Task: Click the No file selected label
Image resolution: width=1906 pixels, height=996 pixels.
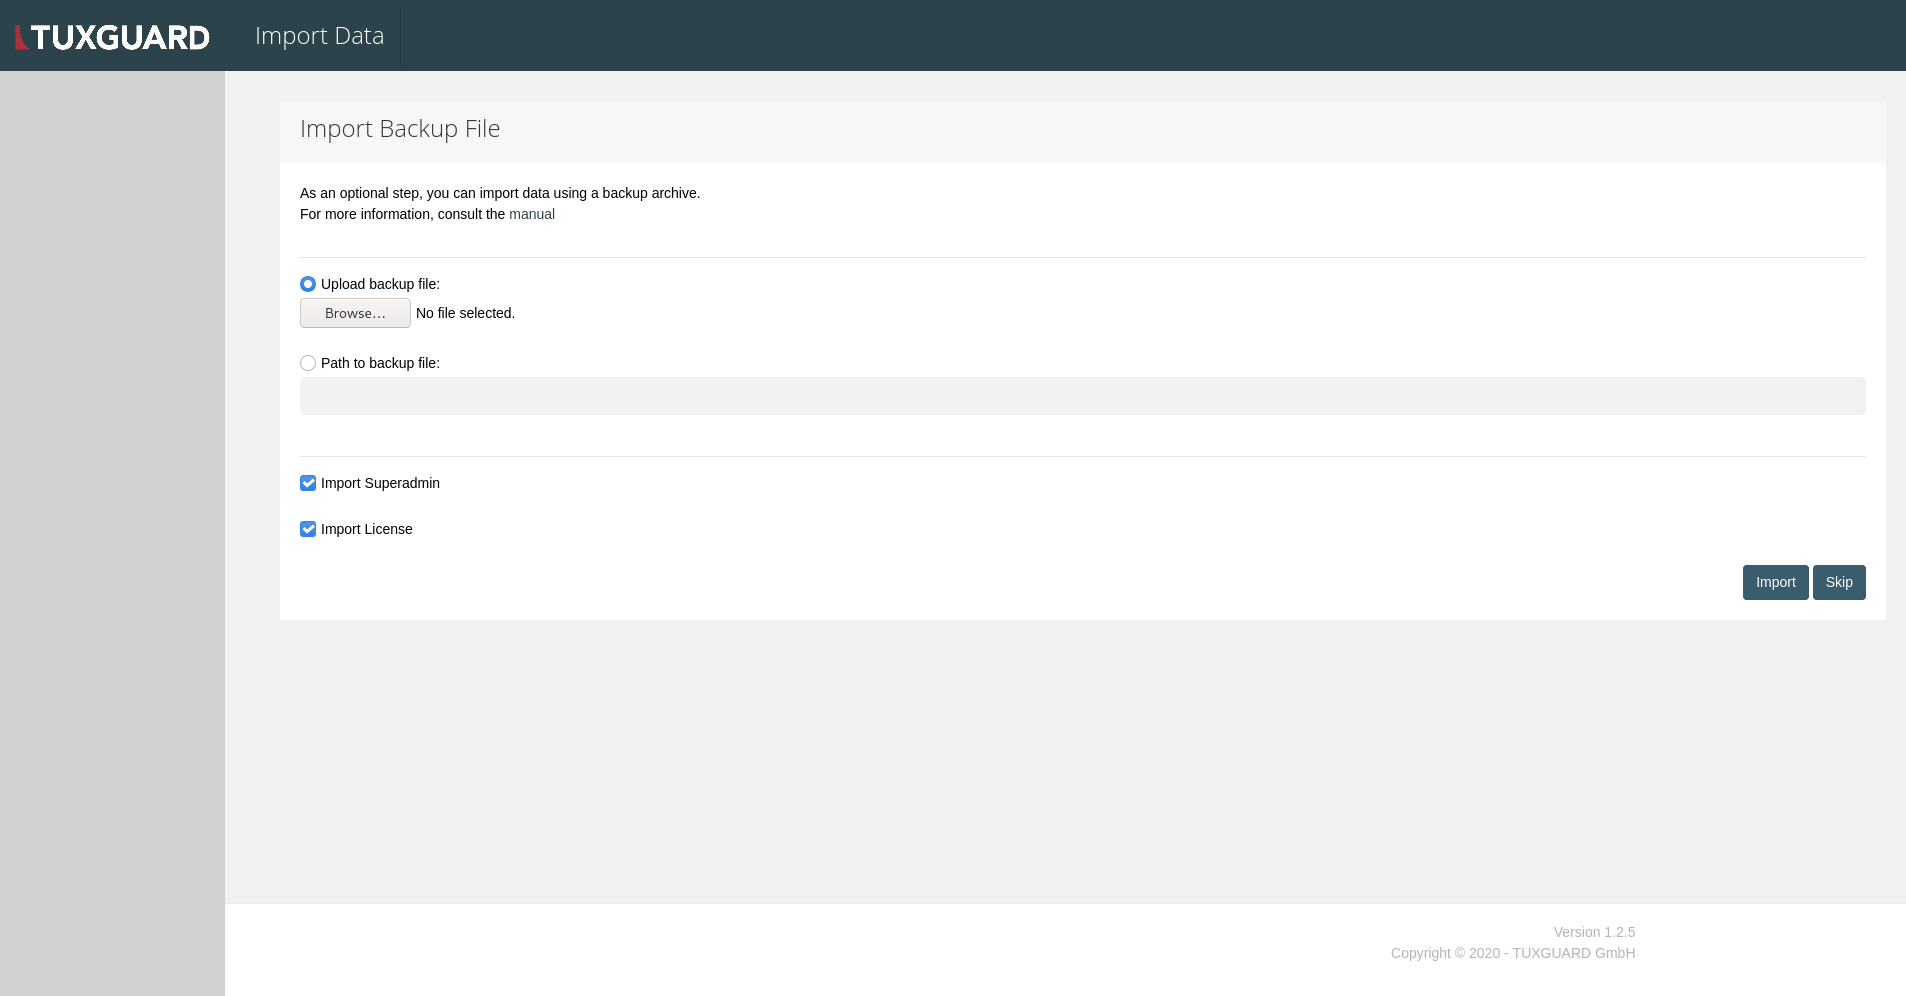Action: point(464,313)
